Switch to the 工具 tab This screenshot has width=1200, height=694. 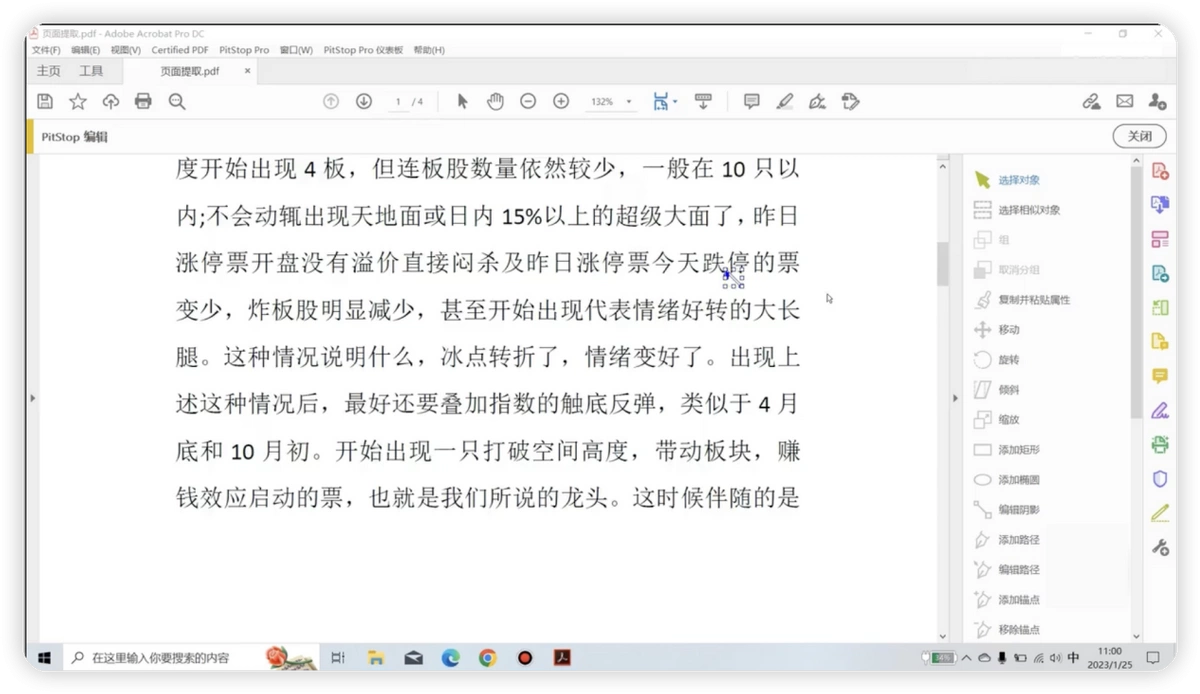click(x=91, y=71)
